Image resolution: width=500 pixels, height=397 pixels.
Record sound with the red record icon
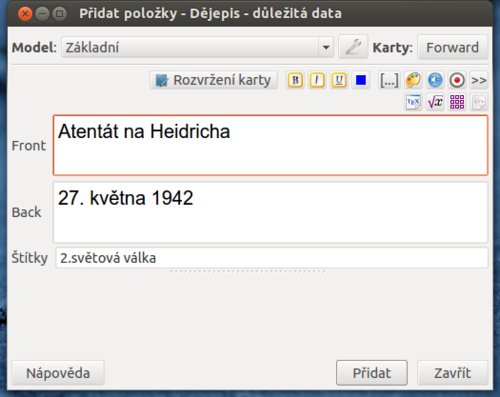(x=457, y=80)
